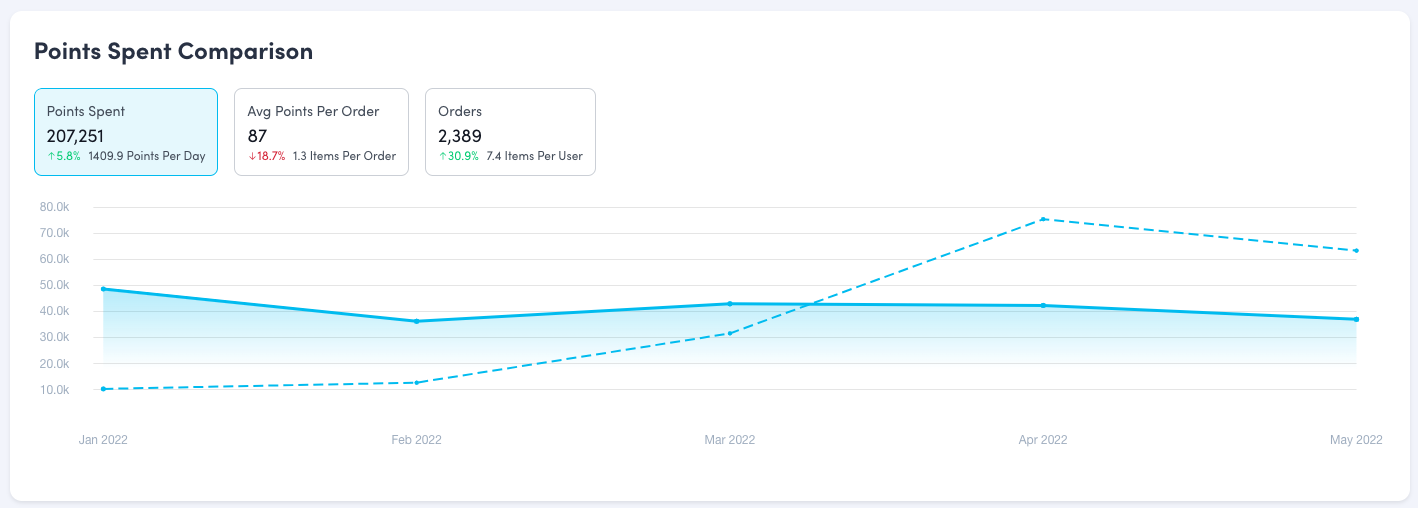Click the Mar 2022 x-axis label
Image resolution: width=1418 pixels, height=508 pixels.
pyautogui.click(x=730, y=440)
